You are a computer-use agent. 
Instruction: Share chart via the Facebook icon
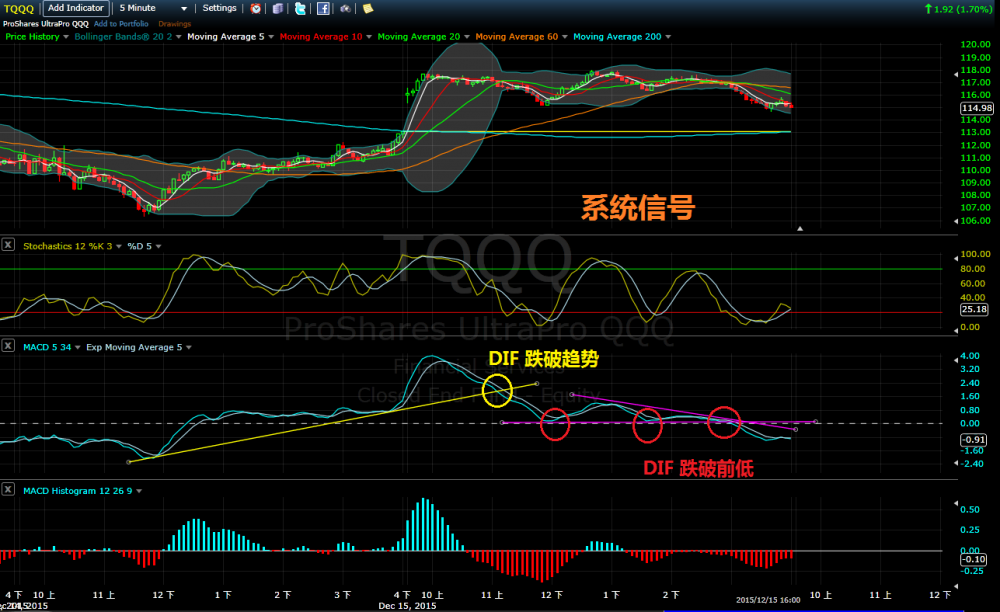(323, 8)
